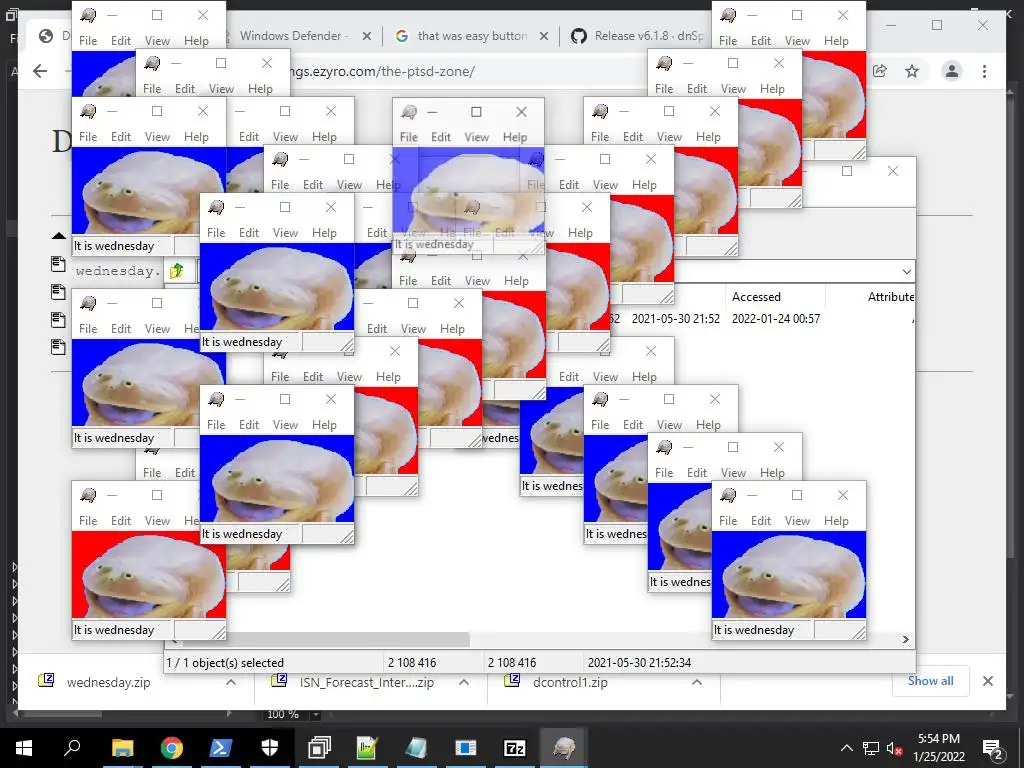Open taskbar search magnifier

pos(72,748)
